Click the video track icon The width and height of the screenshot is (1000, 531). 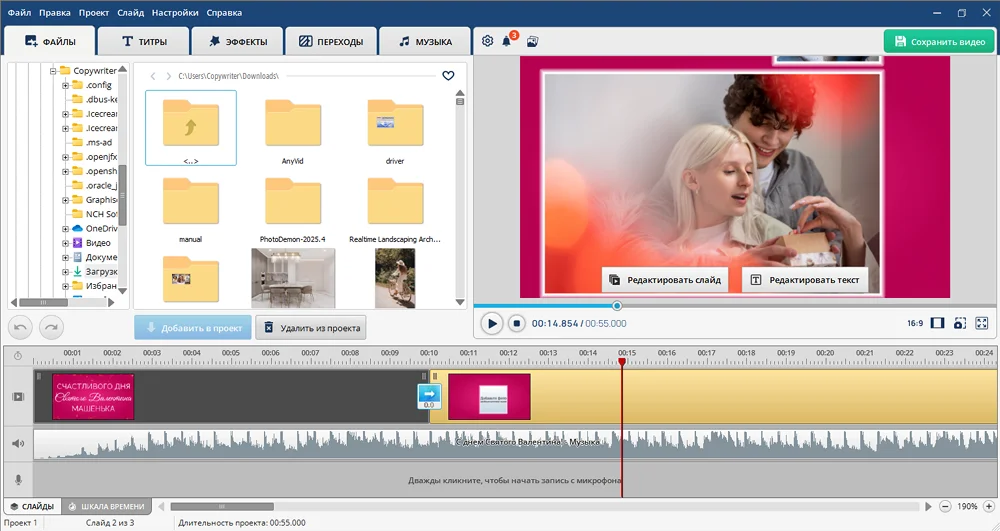coord(18,396)
